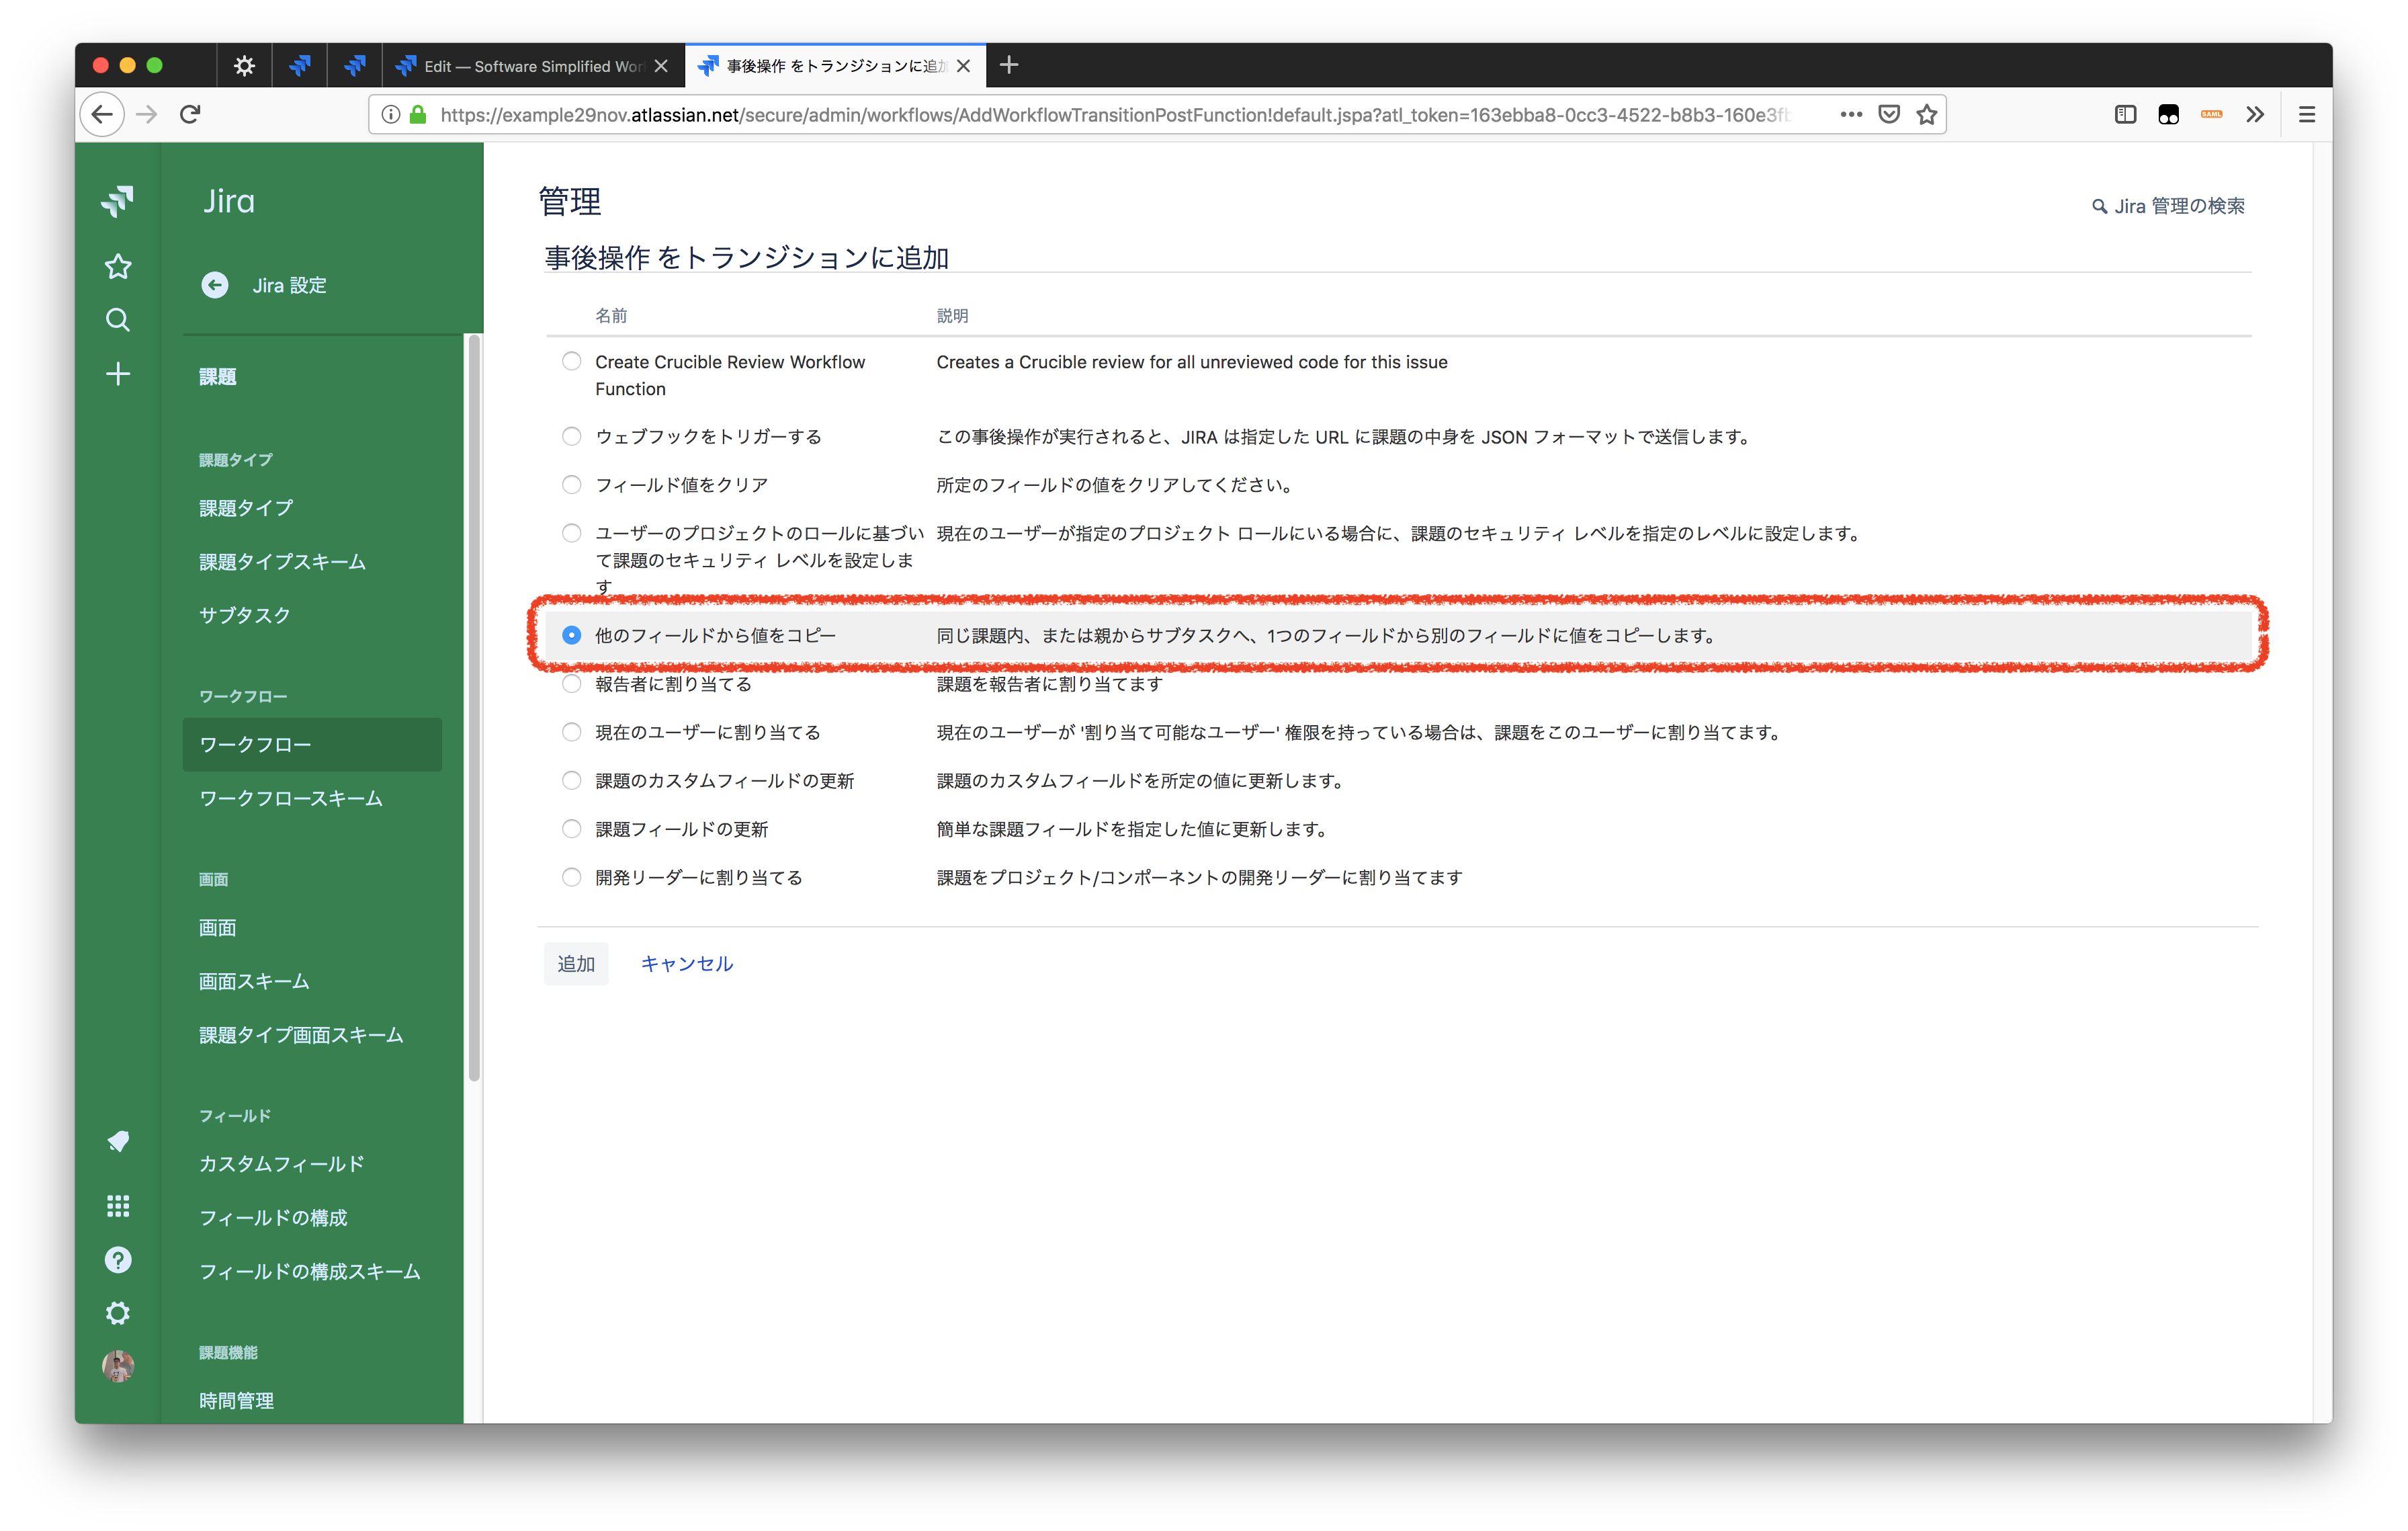Screen dimensions: 2408x1531
Task: Switch to the Edit Software Simplified Workflow tab
Action: 532,66
